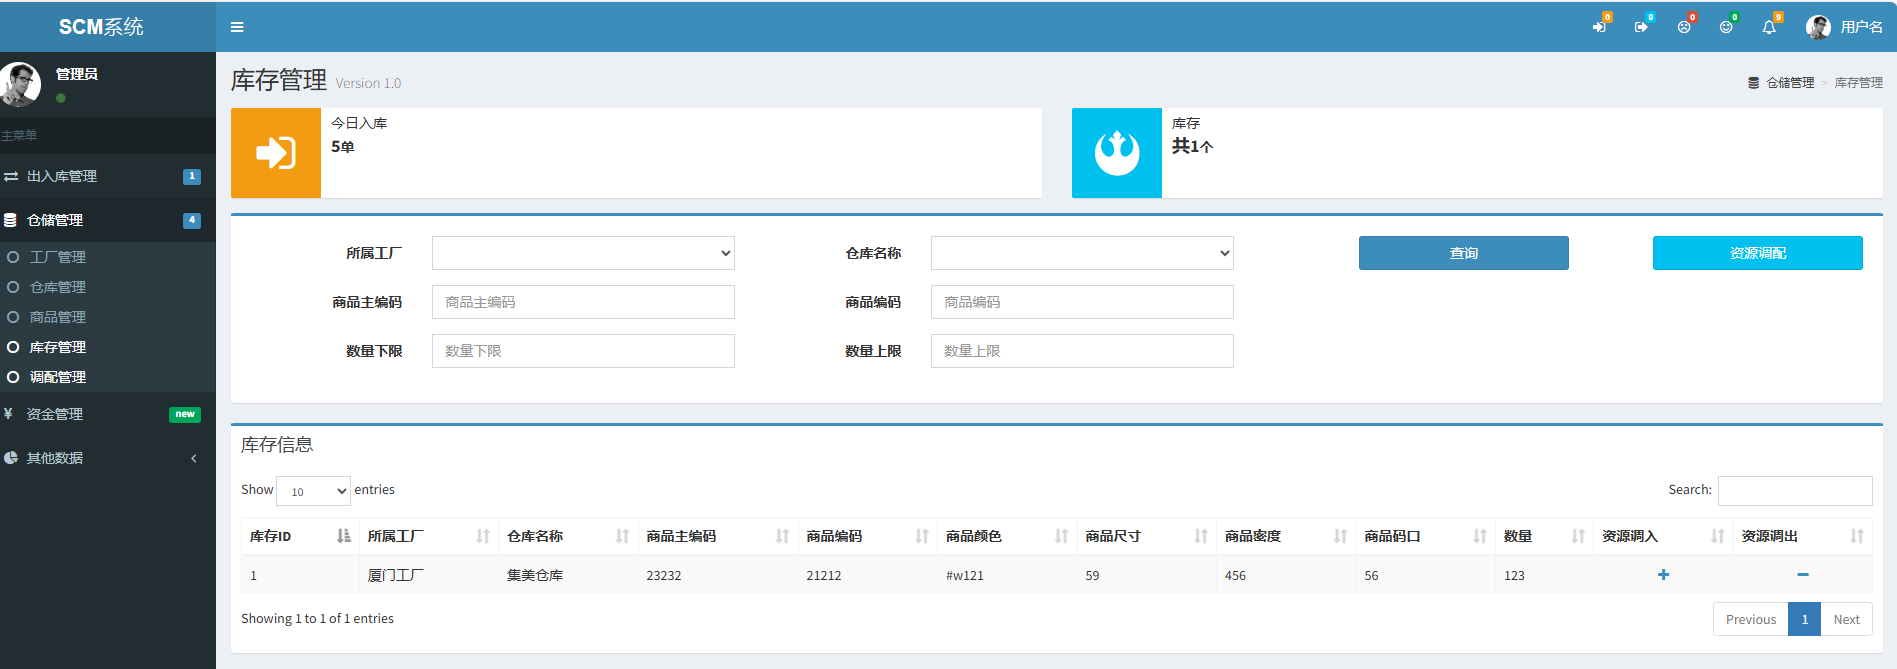Toggle the sidebar with the hamburger icon

[237, 27]
